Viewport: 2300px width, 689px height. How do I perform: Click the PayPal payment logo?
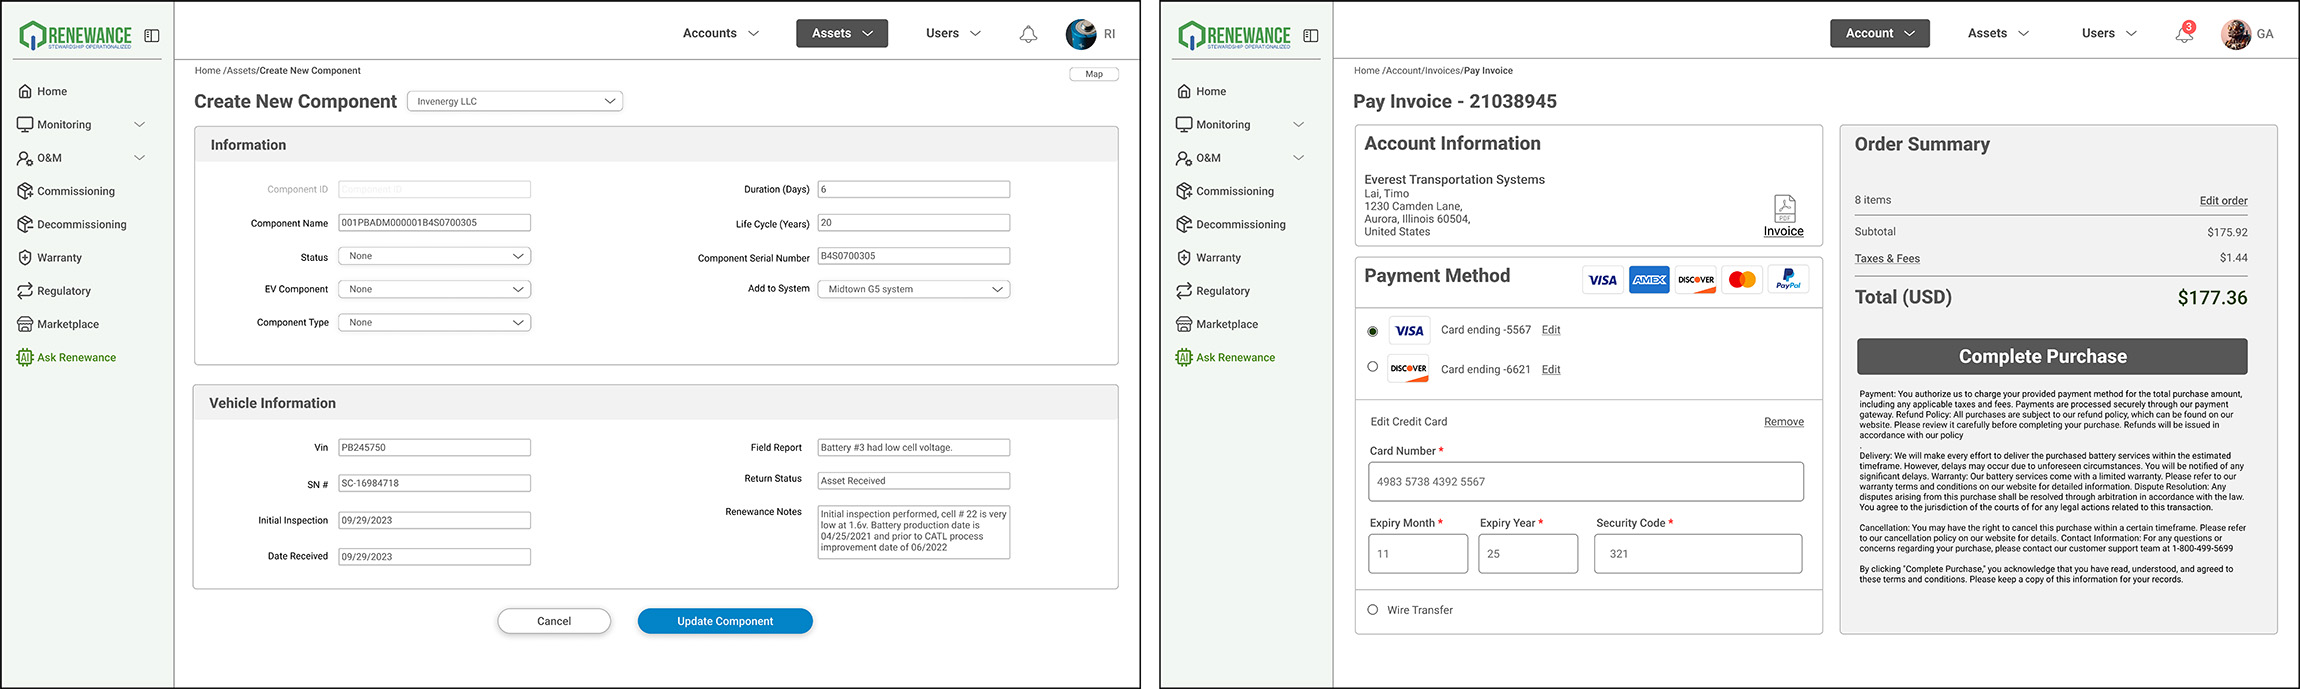[1788, 279]
